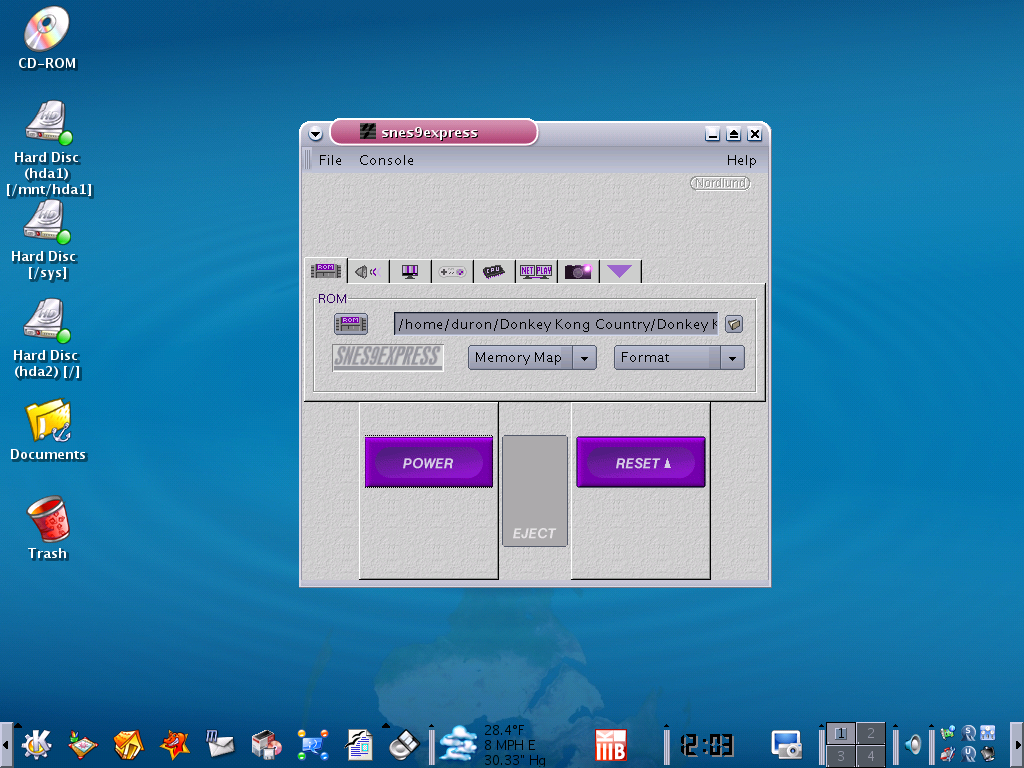1024x768 pixels.
Task: Select the CPU chip tab
Action: pyautogui.click(x=494, y=271)
